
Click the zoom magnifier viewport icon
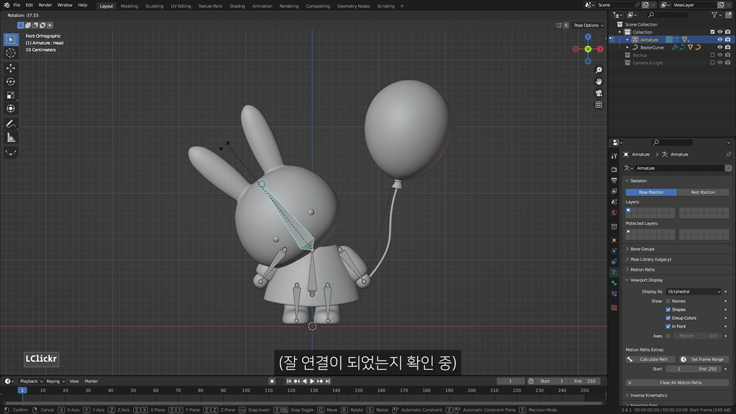598,70
